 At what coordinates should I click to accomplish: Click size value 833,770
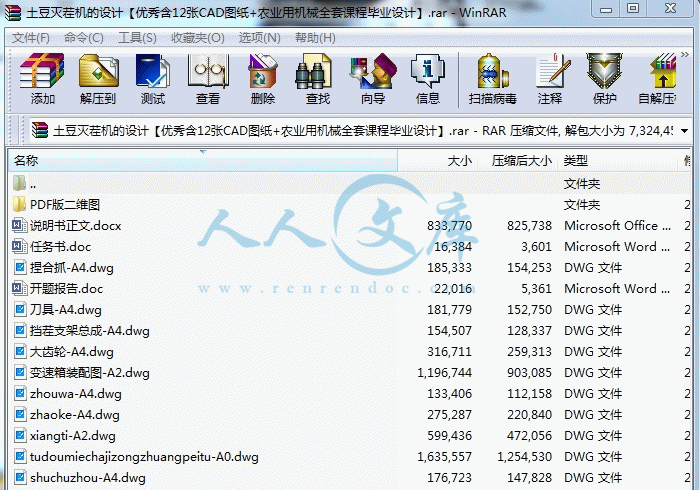point(449,226)
